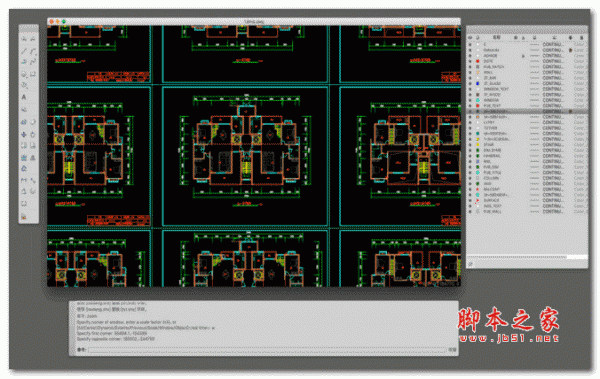
Task: Select the Circle tool in the left palette
Action: click(24, 74)
